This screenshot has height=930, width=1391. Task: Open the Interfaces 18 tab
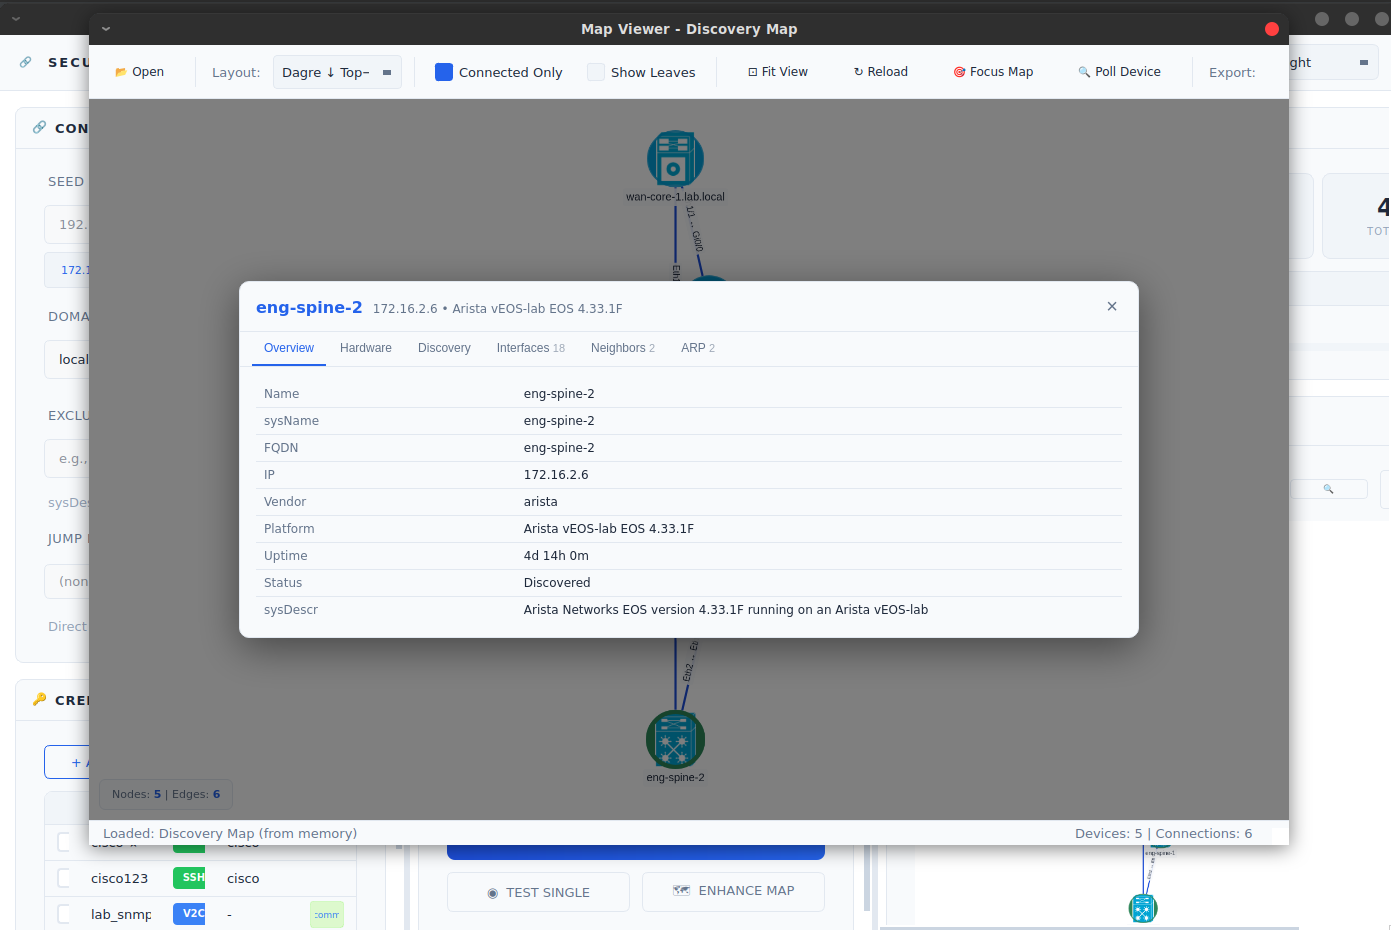[x=531, y=348]
